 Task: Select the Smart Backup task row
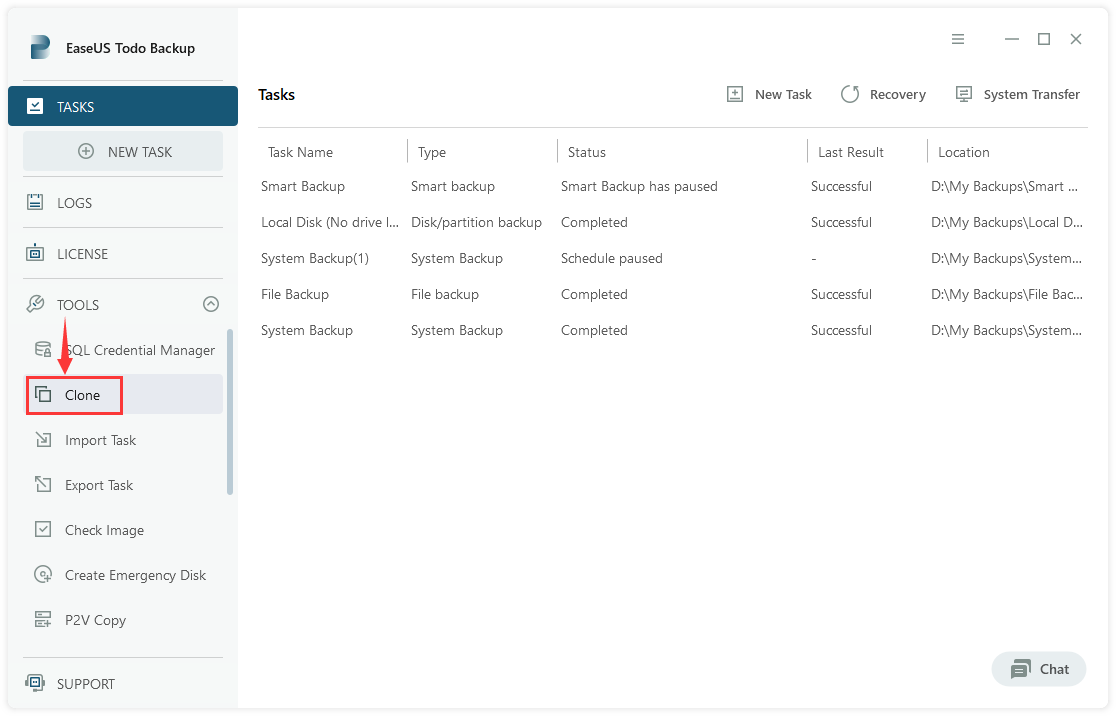pyautogui.click(x=303, y=186)
